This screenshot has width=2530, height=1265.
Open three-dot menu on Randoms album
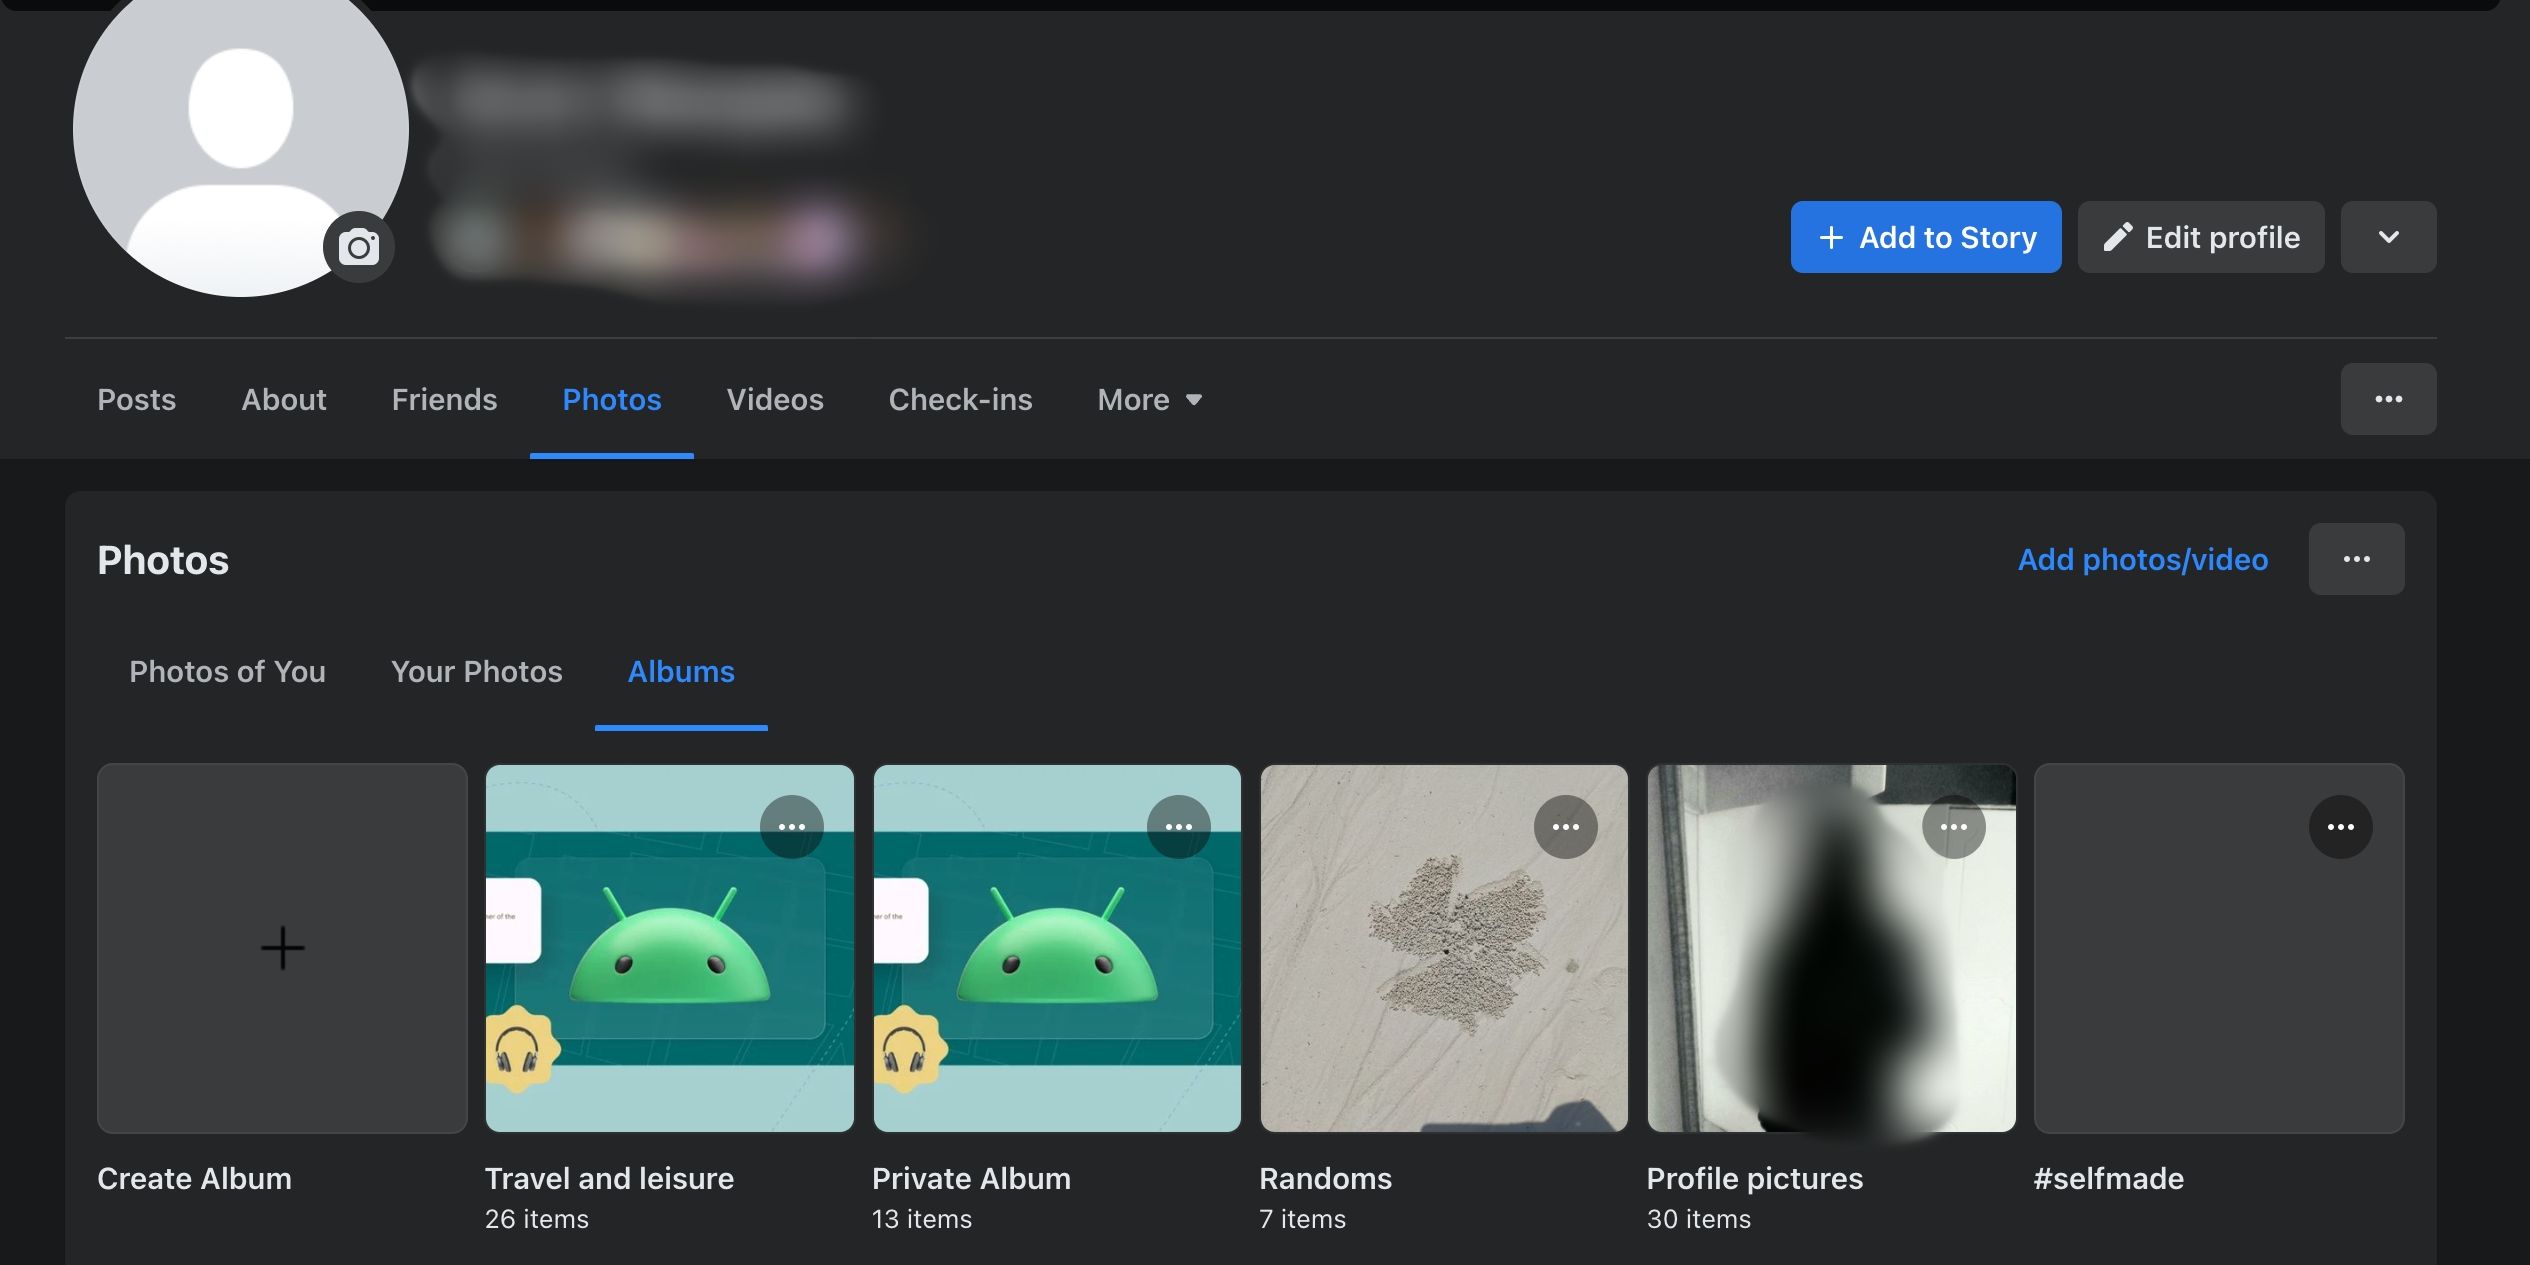pyautogui.click(x=1565, y=827)
